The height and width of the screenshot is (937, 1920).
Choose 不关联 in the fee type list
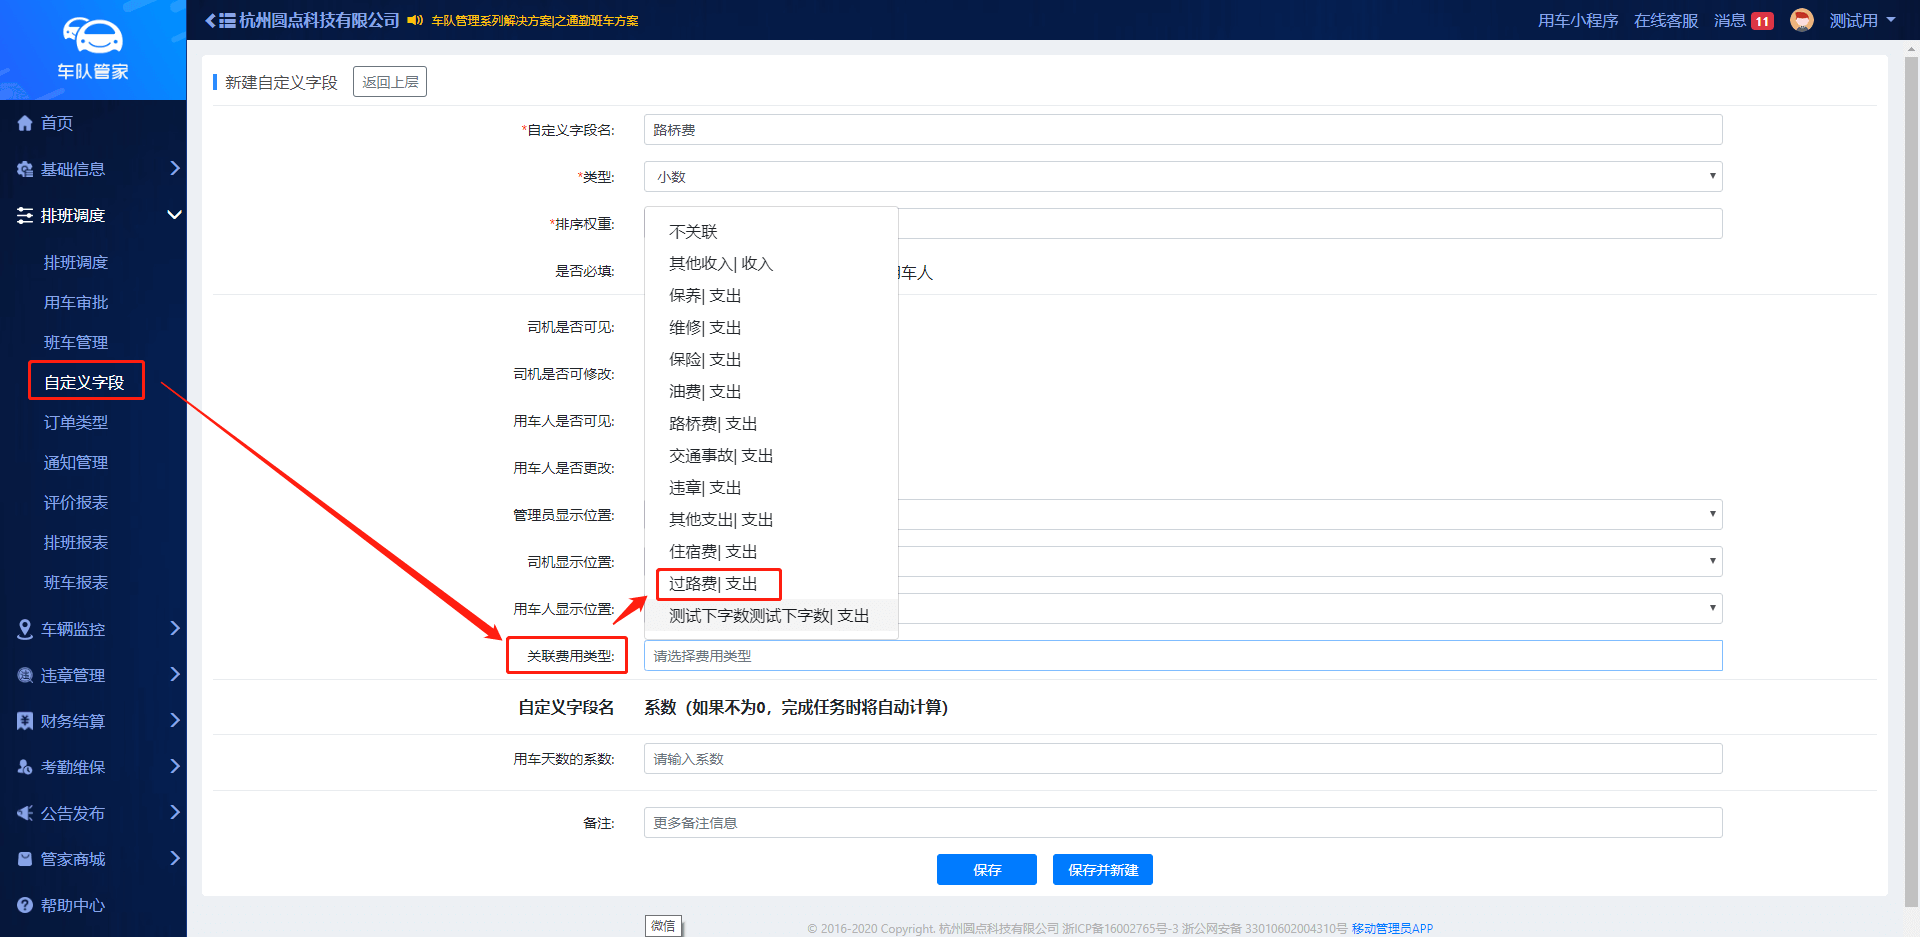(693, 232)
